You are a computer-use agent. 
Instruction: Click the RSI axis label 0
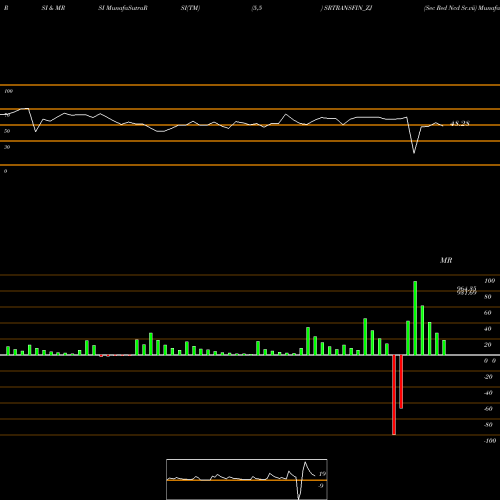5,171
